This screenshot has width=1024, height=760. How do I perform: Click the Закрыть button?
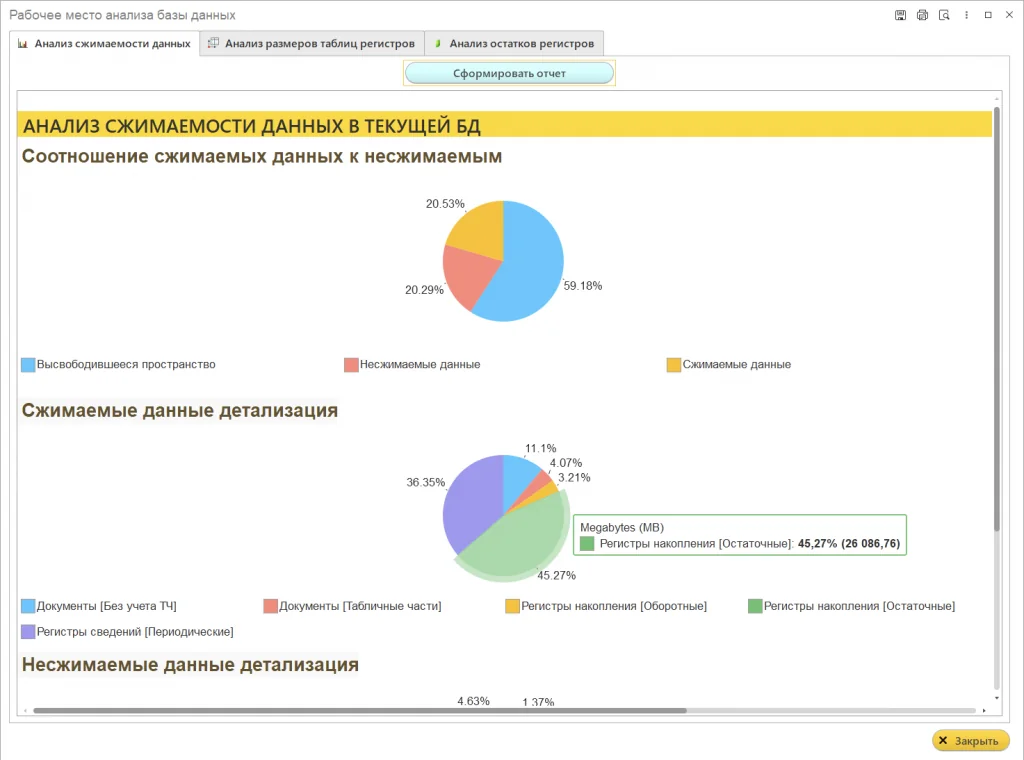[970, 740]
